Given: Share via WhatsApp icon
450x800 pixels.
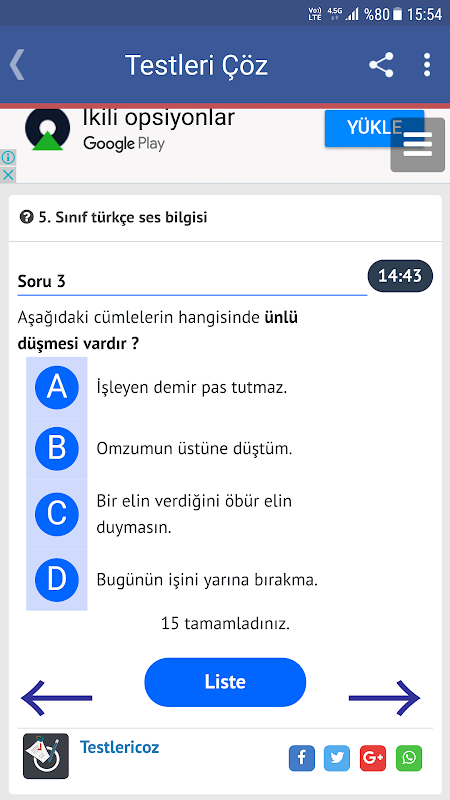Looking at the screenshot, I should tap(409, 758).
